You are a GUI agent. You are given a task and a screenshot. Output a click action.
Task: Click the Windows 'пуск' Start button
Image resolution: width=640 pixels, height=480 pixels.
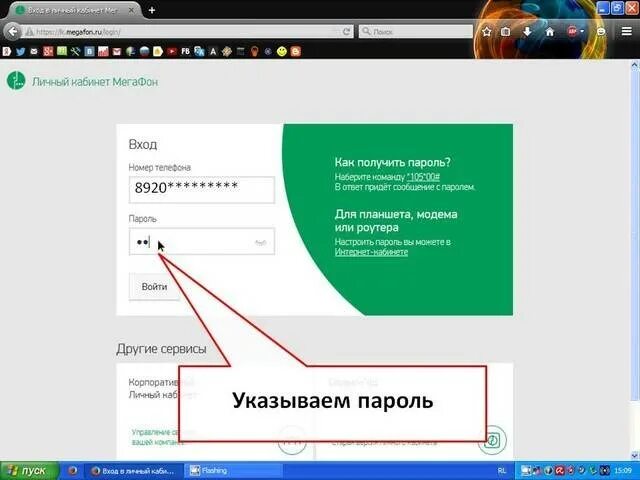coord(29,471)
